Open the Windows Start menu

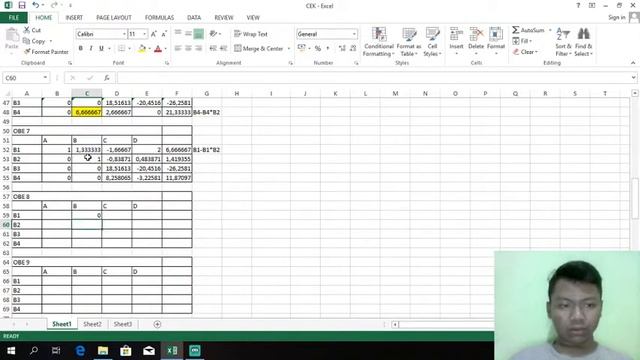point(11,351)
